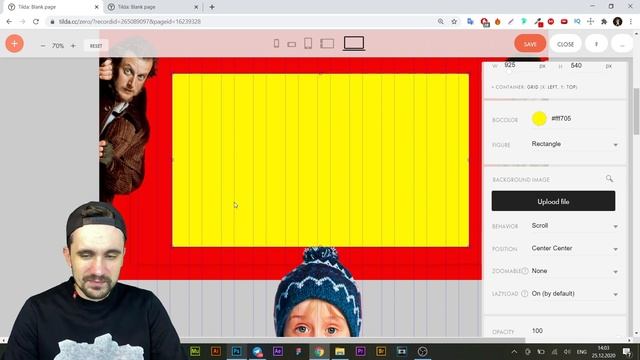Bookmark this page with the star icon

tap(454, 21)
